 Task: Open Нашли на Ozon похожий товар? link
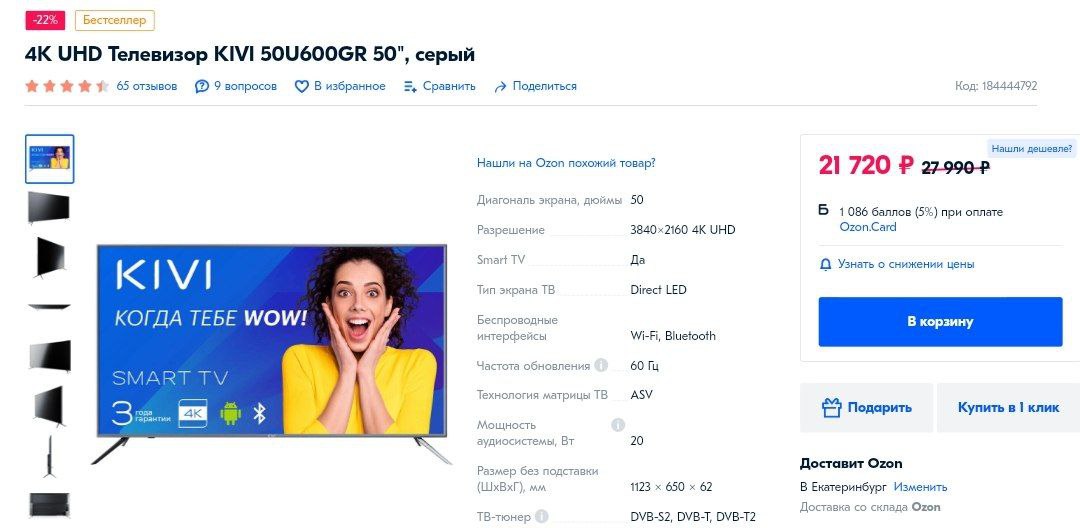[x=566, y=163]
